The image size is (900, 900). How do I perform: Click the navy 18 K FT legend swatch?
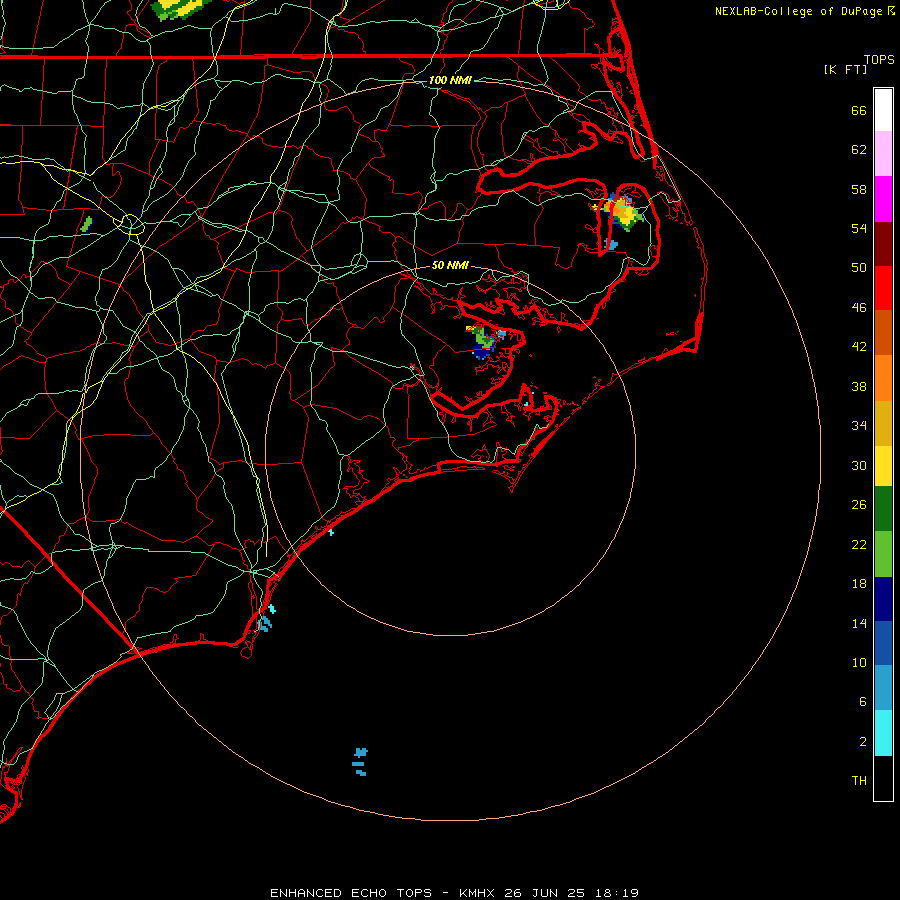coord(883,599)
